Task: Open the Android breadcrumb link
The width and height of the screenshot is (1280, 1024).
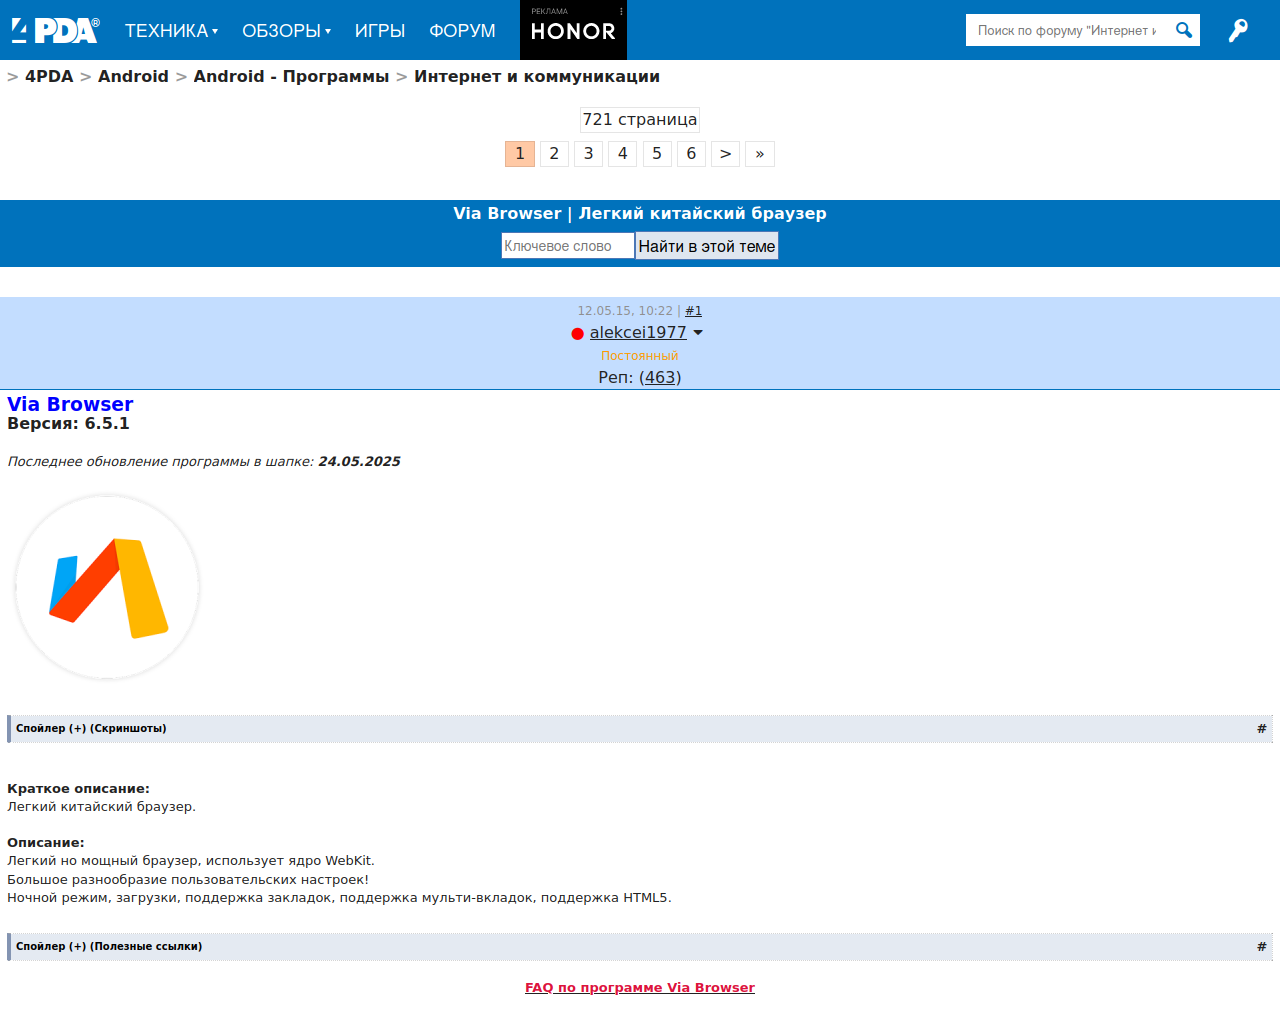Action: click(133, 76)
